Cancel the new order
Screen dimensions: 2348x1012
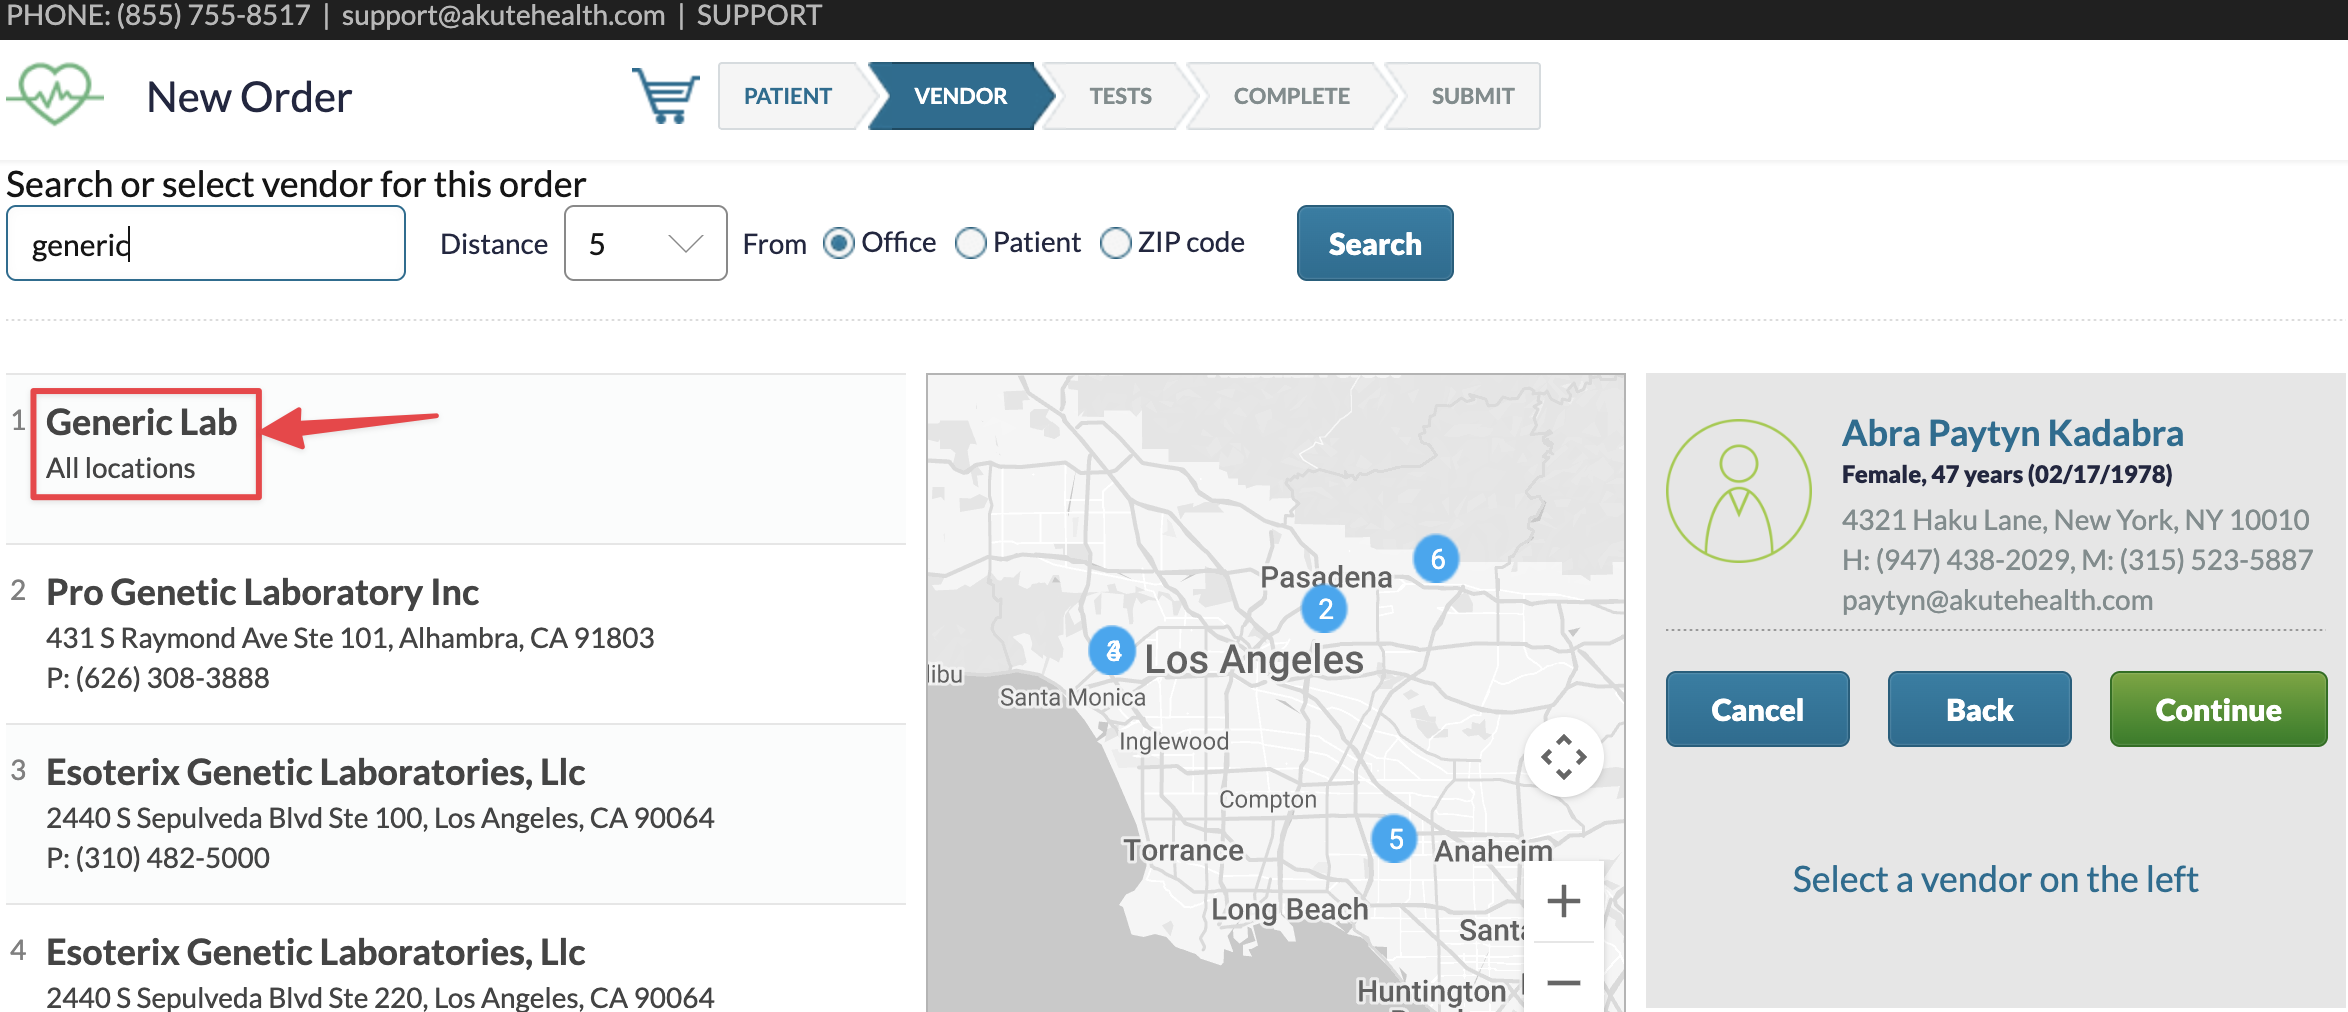point(1757,709)
